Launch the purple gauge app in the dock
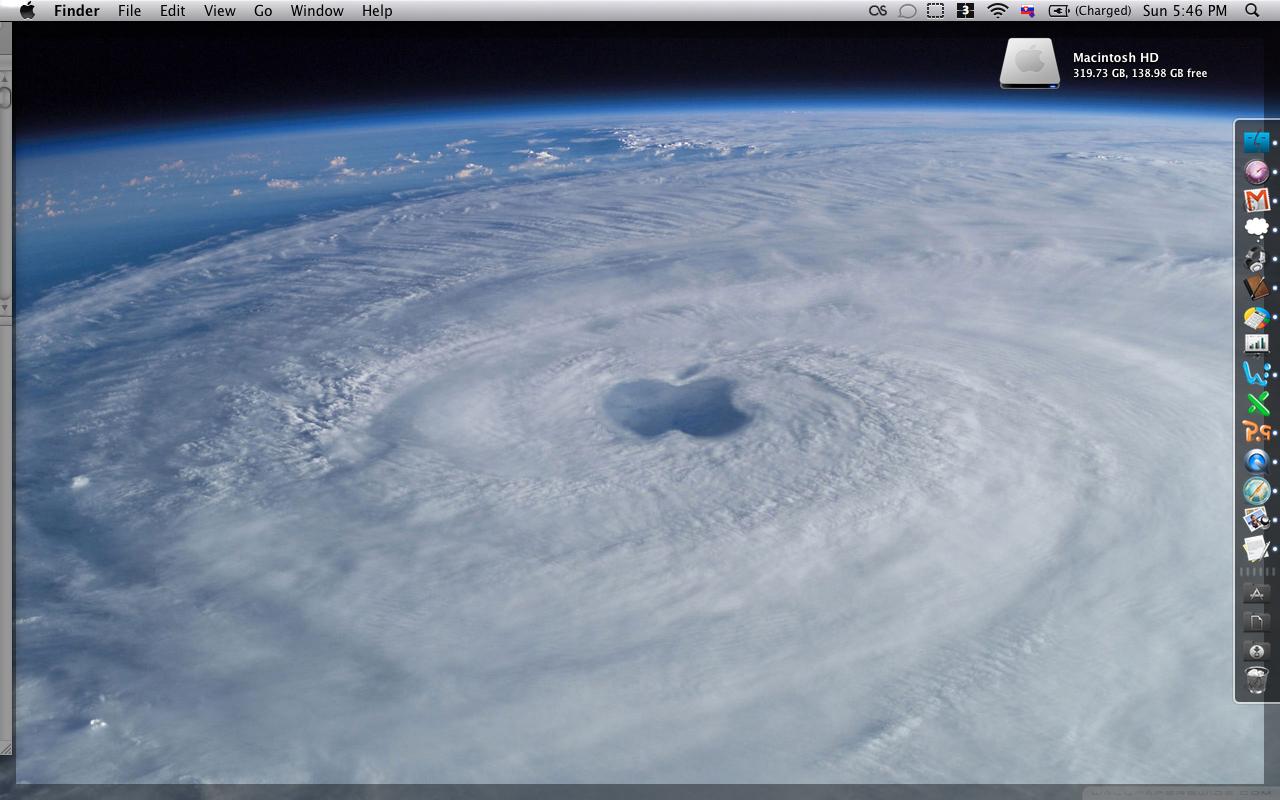The width and height of the screenshot is (1280, 800). (x=1257, y=171)
